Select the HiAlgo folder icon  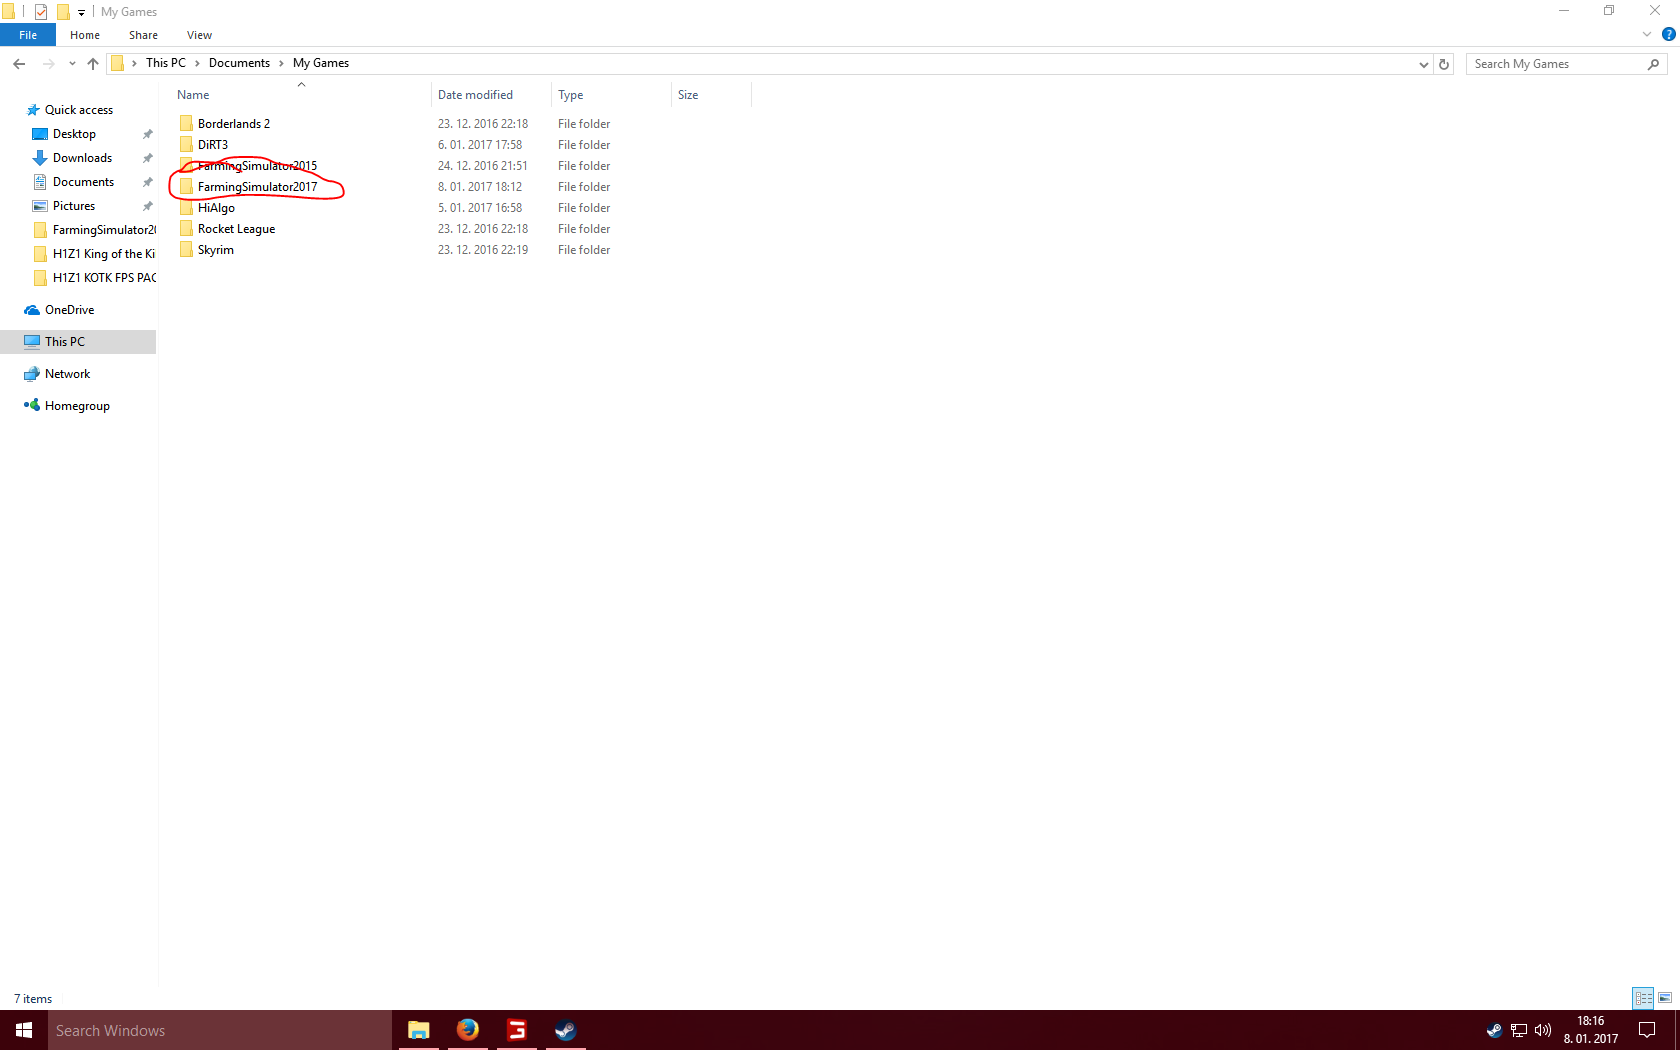[186, 208]
